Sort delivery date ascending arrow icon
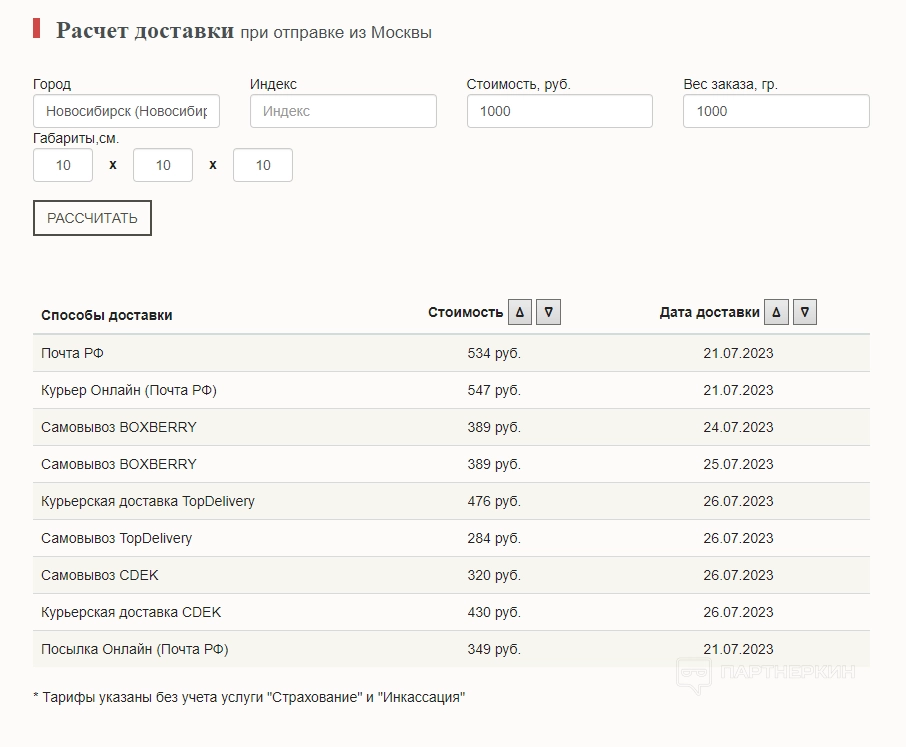Screen dimensions: 906x747 tap(776, 312)
